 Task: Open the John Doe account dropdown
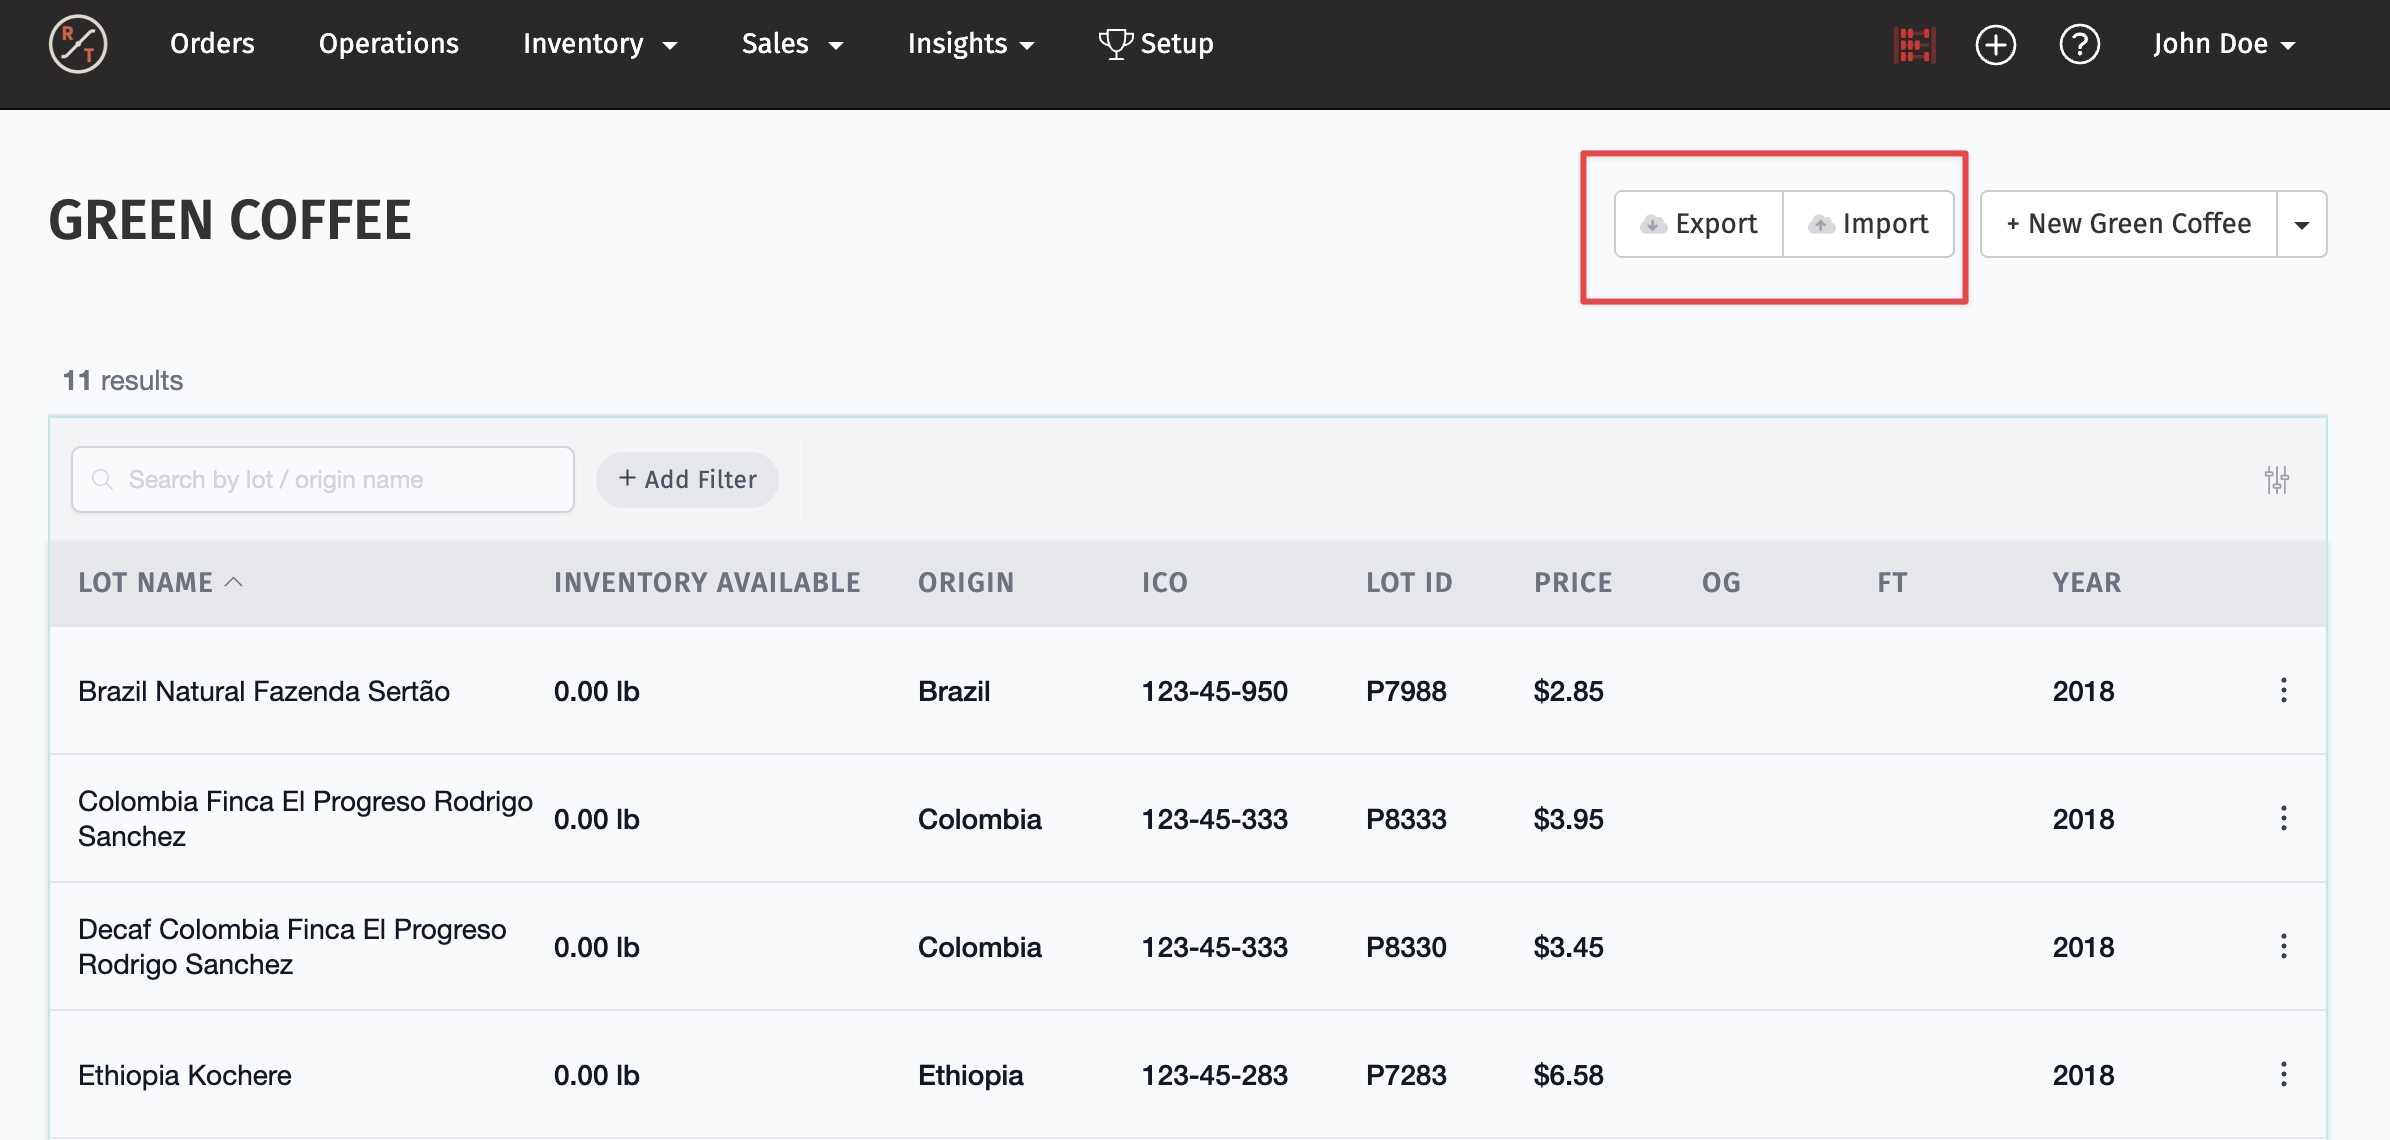click(x=2224, y=44)
